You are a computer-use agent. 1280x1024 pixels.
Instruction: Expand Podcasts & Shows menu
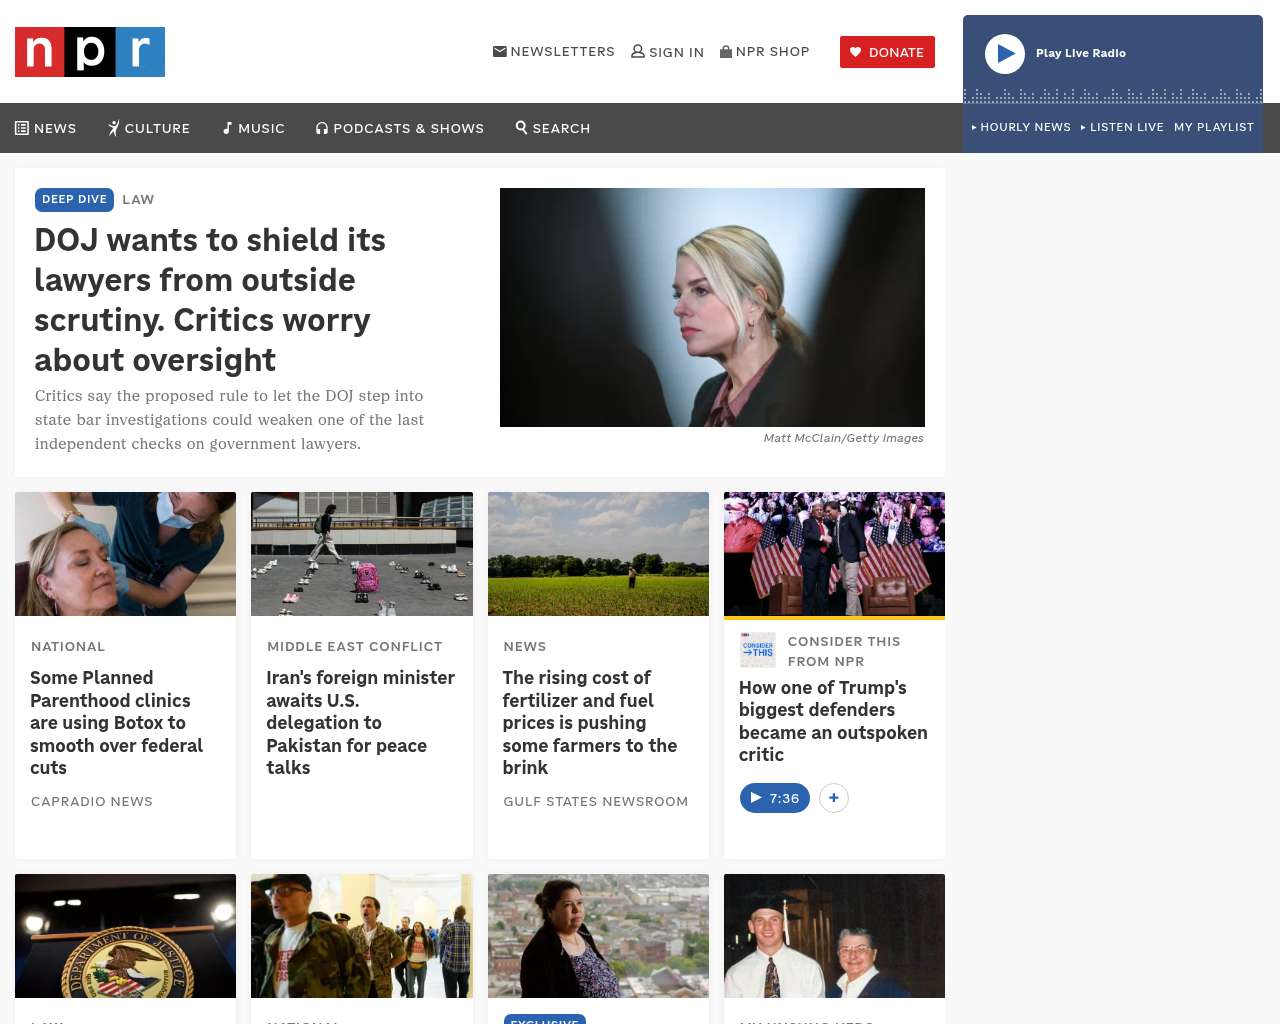400,128
